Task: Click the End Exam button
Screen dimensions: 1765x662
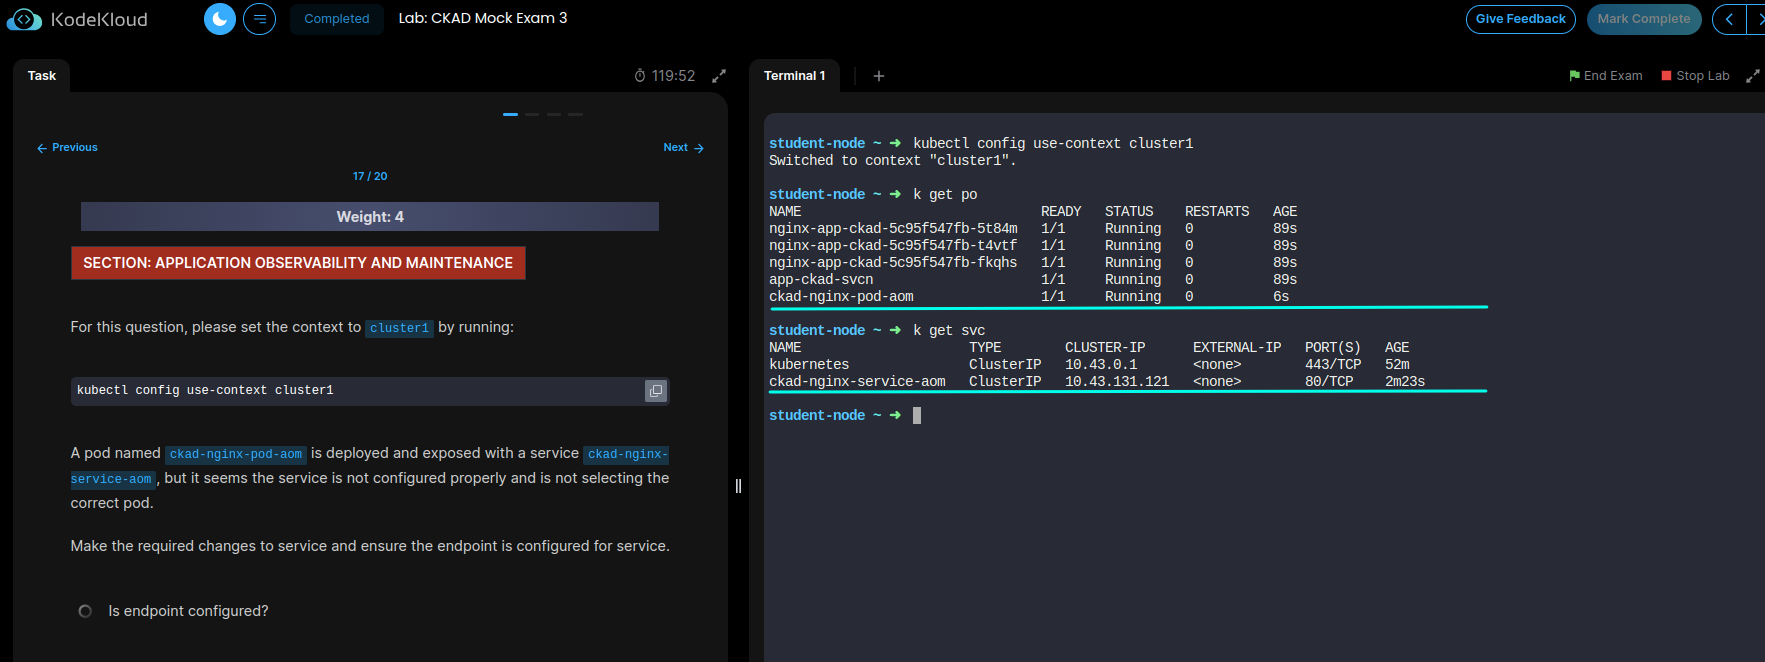Action: click(1605, 76)
